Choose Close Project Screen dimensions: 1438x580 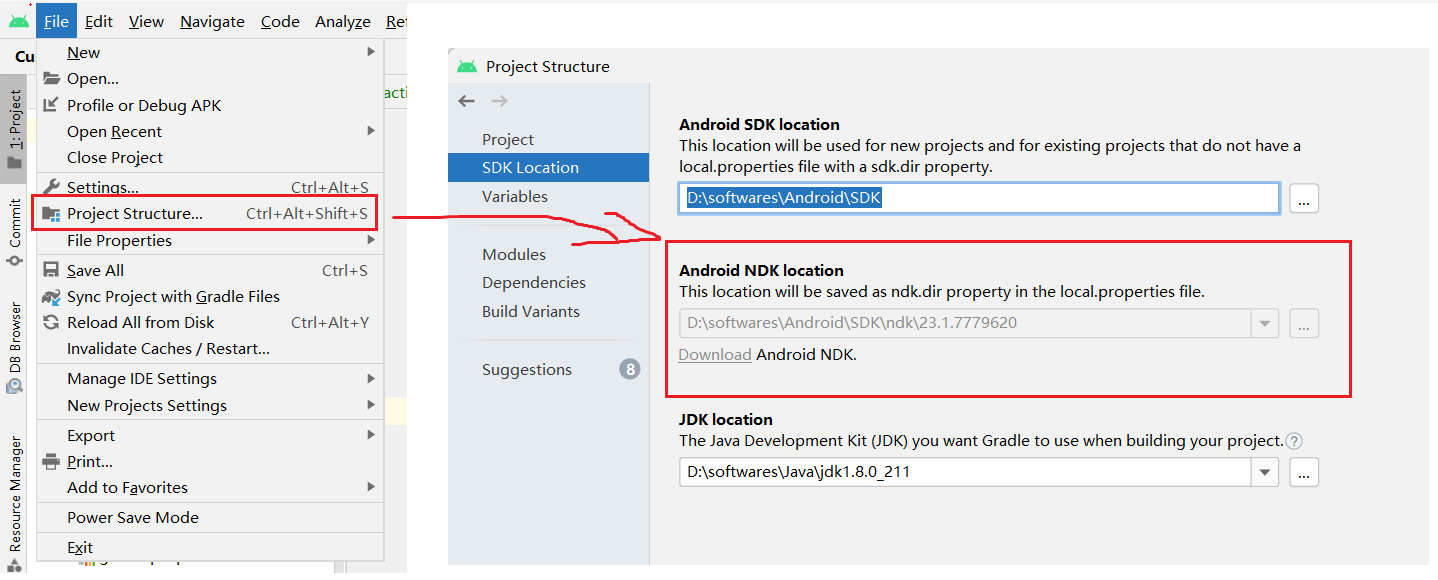(x=210, y=157)
